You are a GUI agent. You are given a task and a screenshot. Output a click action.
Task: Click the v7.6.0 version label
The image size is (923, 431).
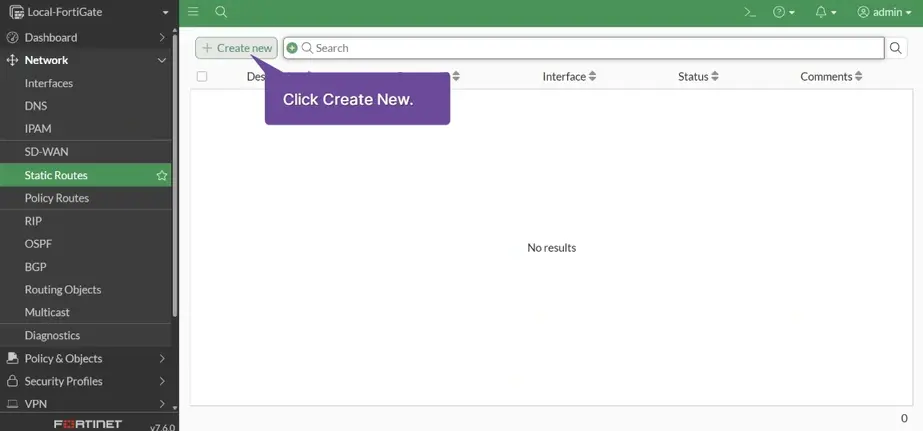point(162,427)
